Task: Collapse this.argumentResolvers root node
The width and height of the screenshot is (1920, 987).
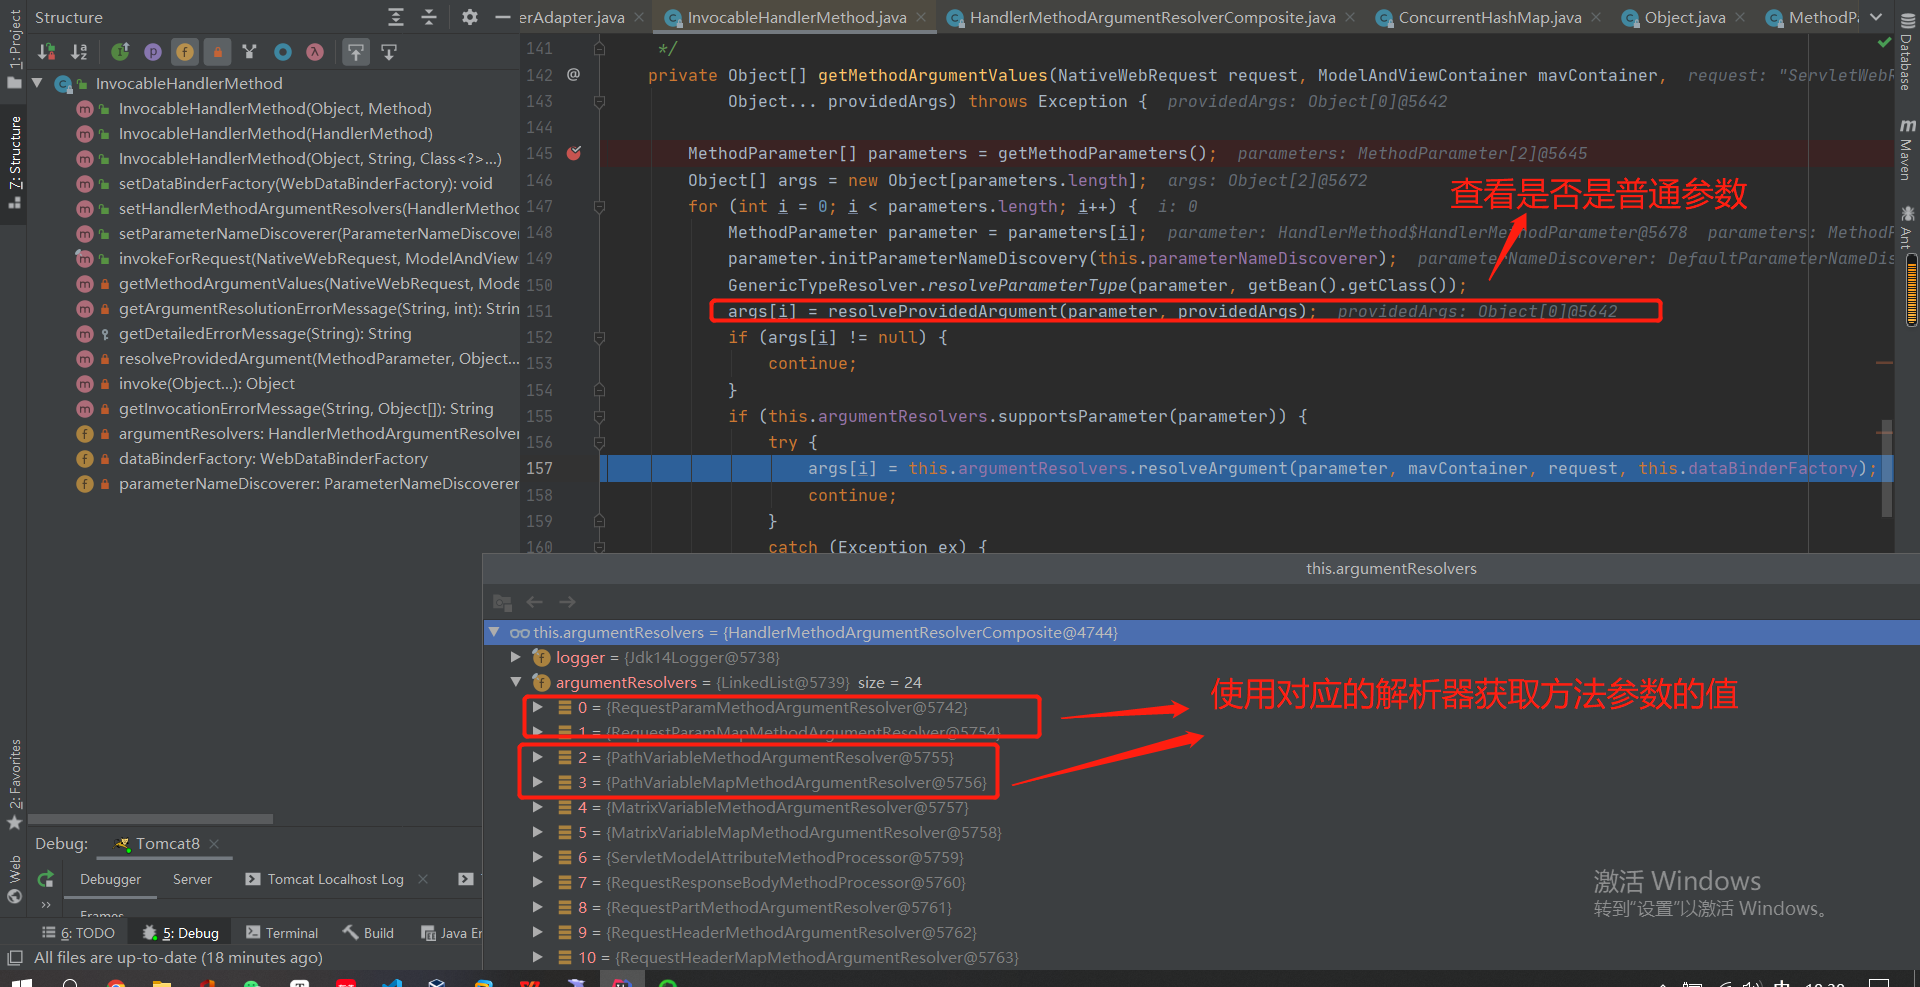Action: pyautogui.click(x=494, y=632)
